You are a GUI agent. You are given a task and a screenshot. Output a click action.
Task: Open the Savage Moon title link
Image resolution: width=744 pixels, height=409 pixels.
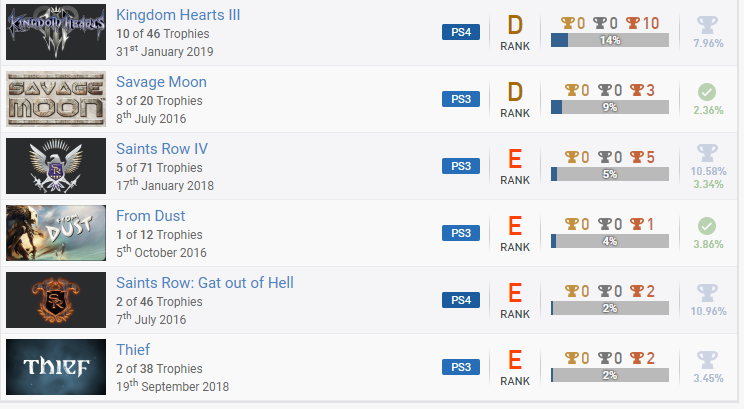[x=161, y=82]
